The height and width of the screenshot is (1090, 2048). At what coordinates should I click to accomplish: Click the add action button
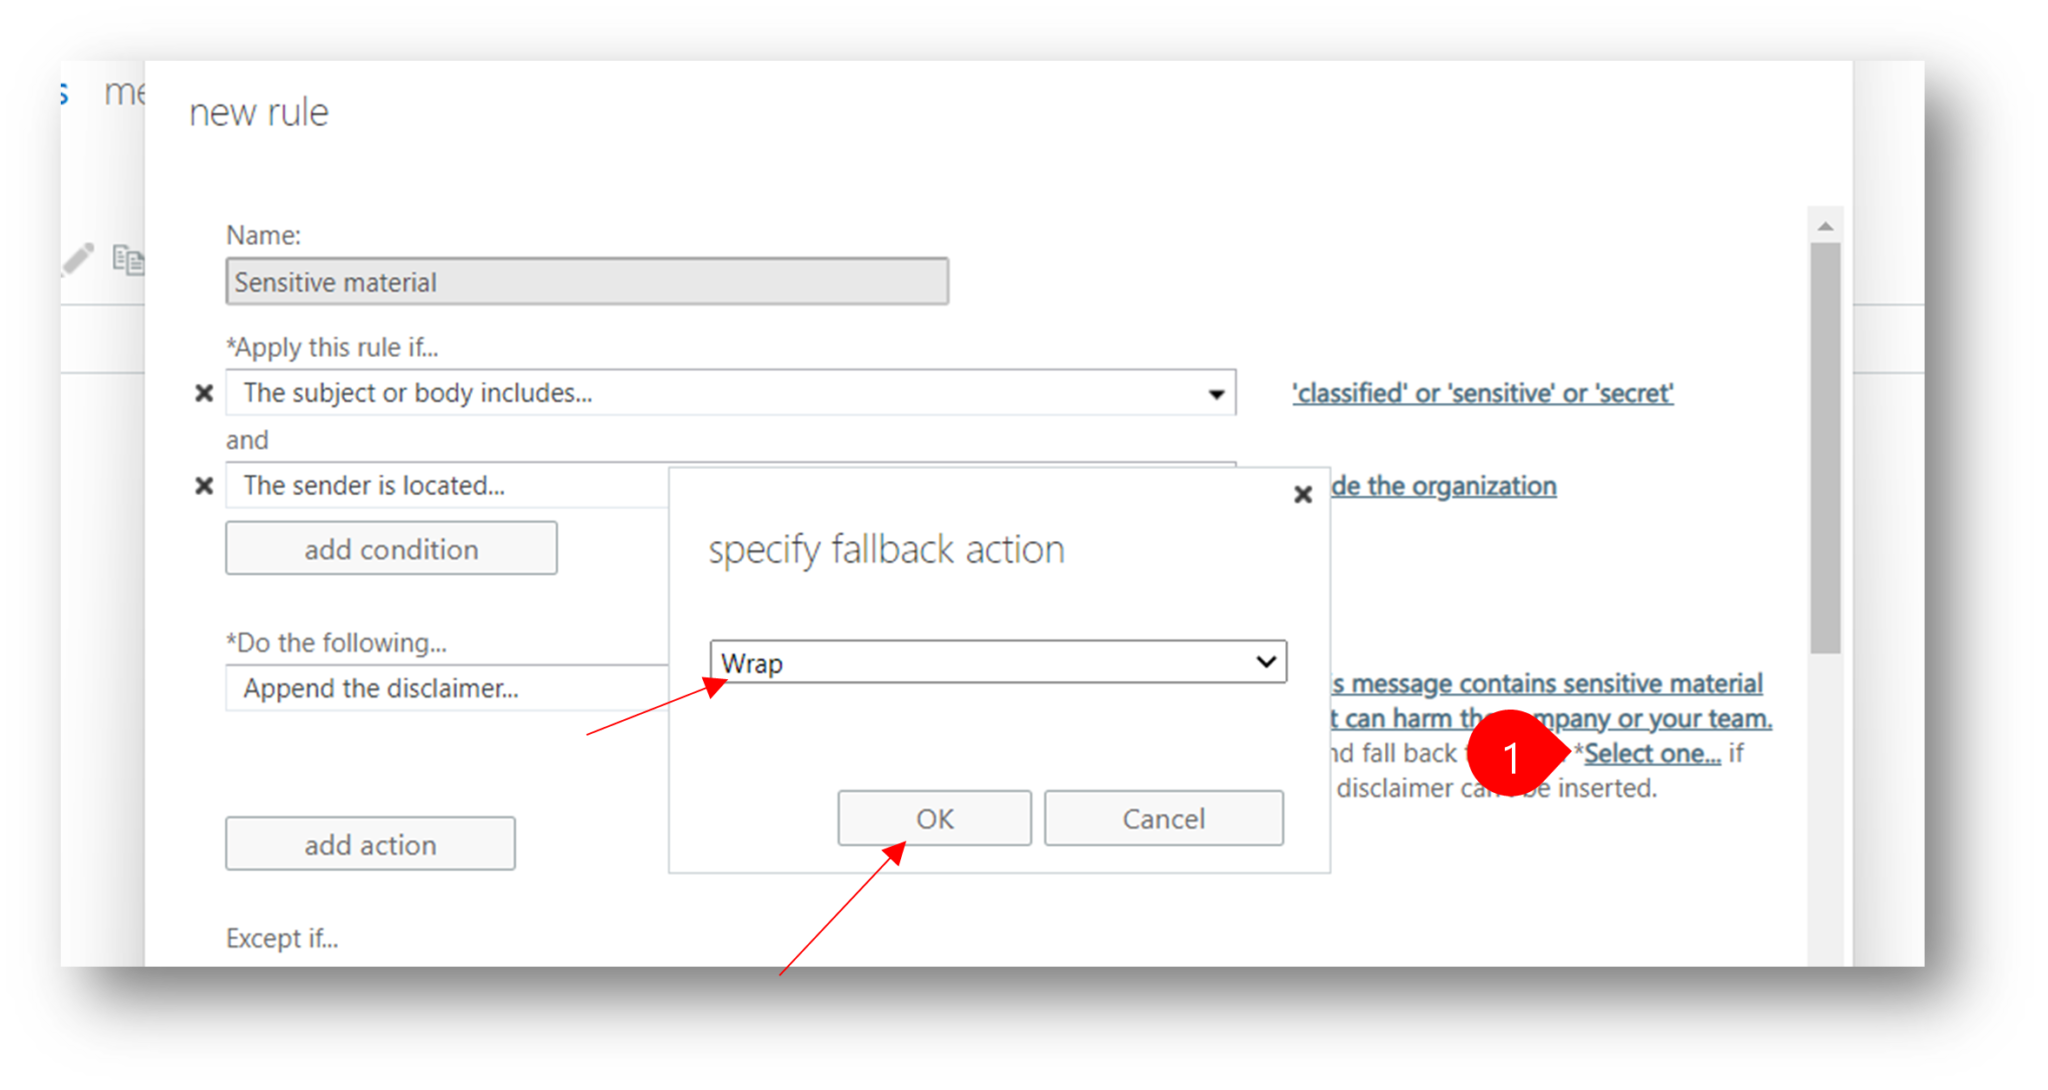[370, 845]
